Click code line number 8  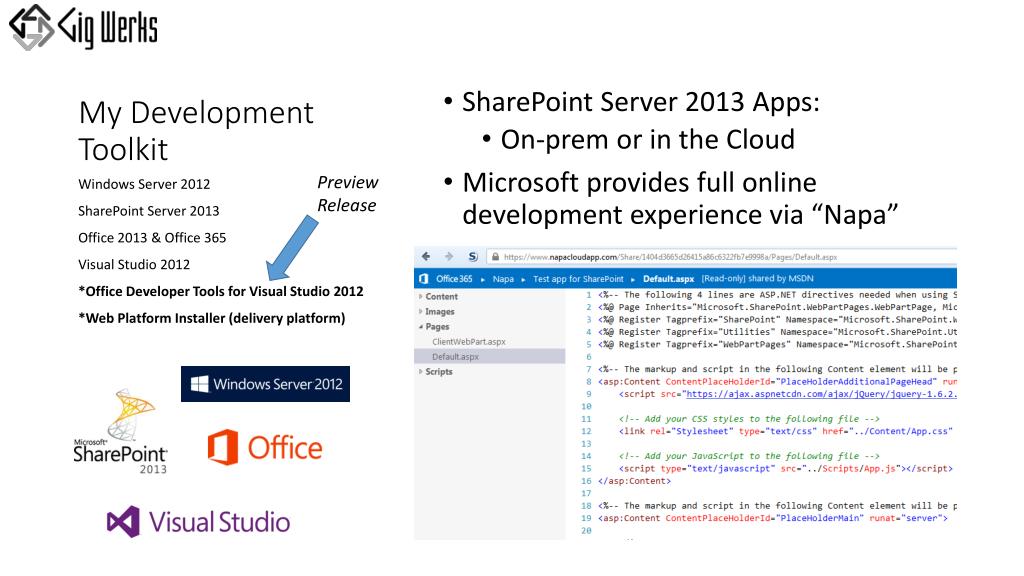pos(588,382)
